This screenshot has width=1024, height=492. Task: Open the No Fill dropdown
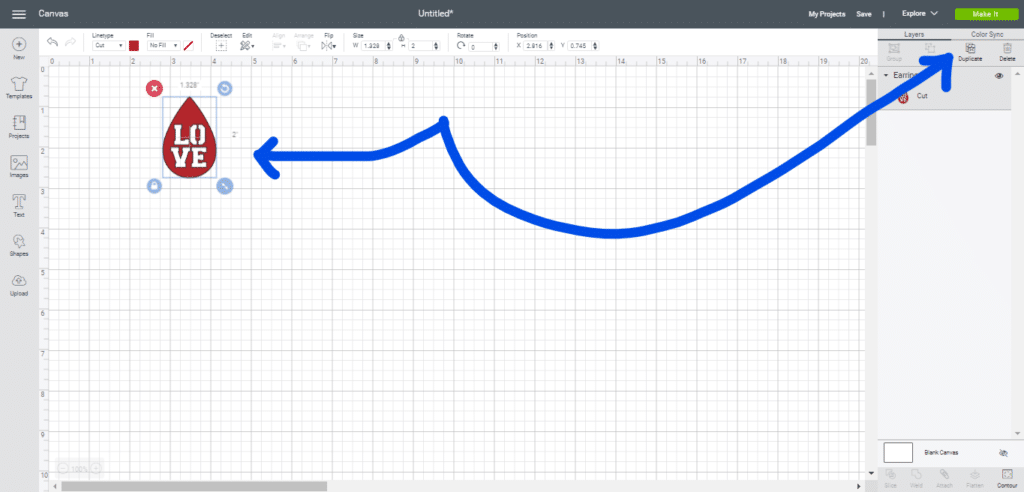(x=163, y=46)
